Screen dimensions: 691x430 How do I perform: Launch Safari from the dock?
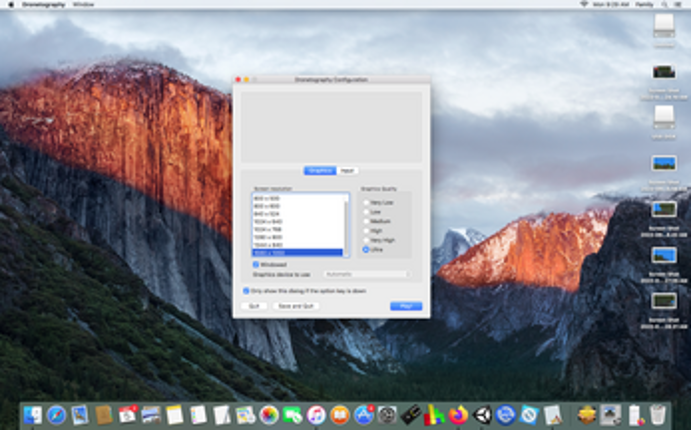tap(56, 415)
